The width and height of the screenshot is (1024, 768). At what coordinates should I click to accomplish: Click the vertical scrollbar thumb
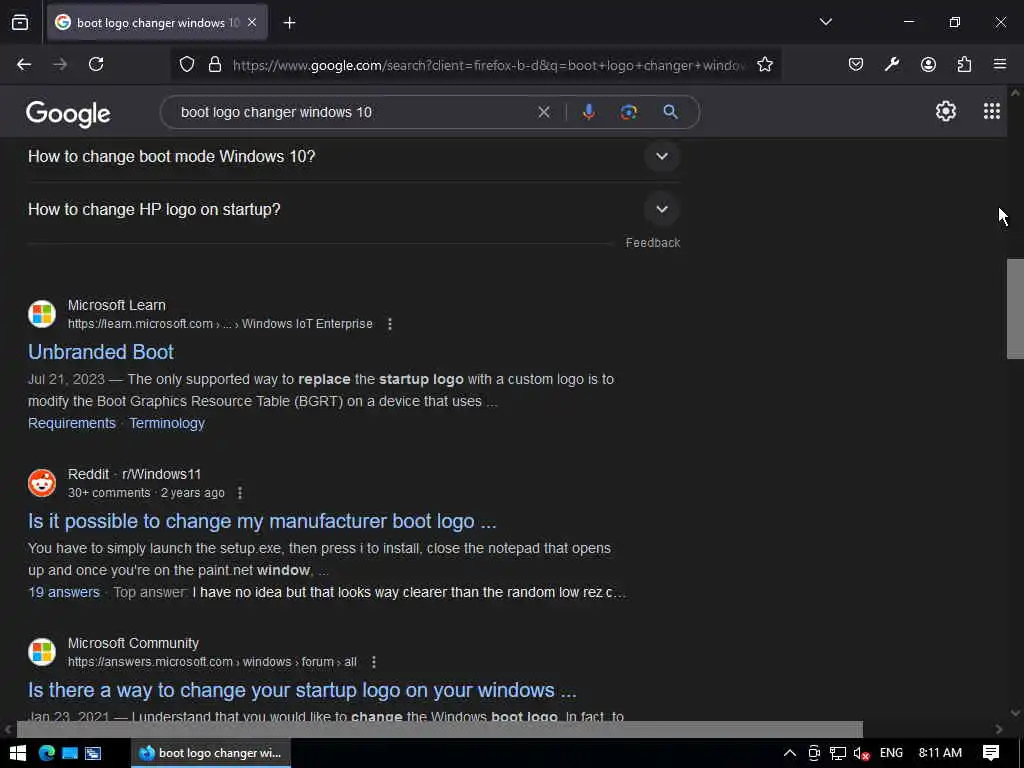click(x=1015, y=309)
